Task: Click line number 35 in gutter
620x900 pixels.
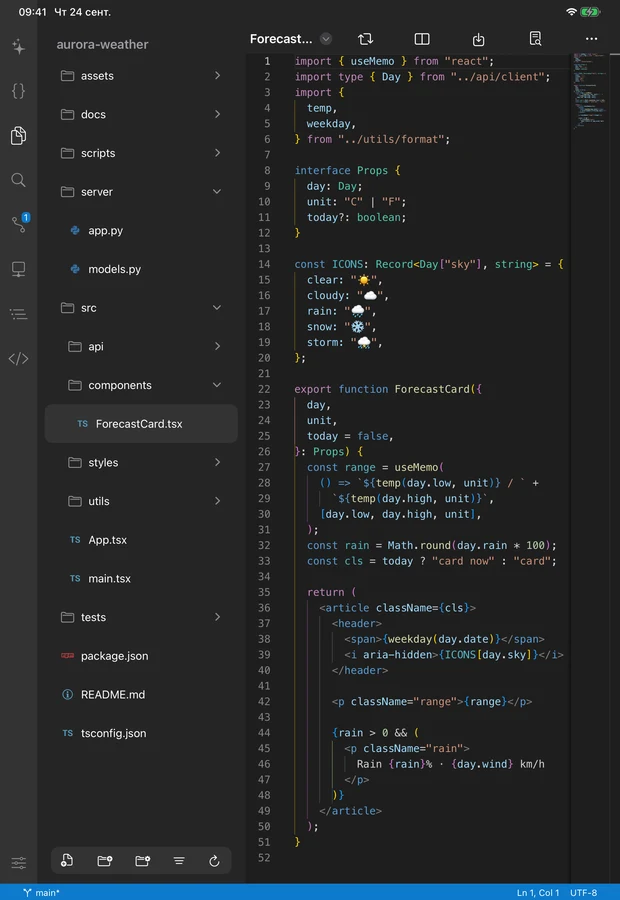Action: 264,592
